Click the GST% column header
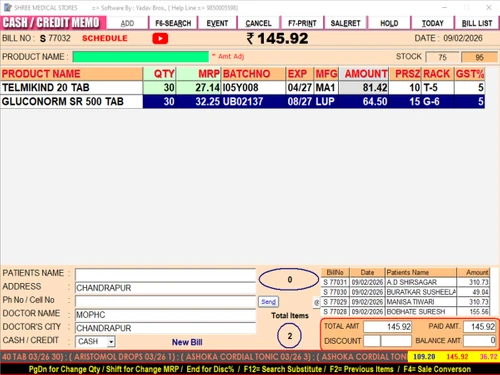The width and height of the screenshot is (500, 375). click(470, 74)
